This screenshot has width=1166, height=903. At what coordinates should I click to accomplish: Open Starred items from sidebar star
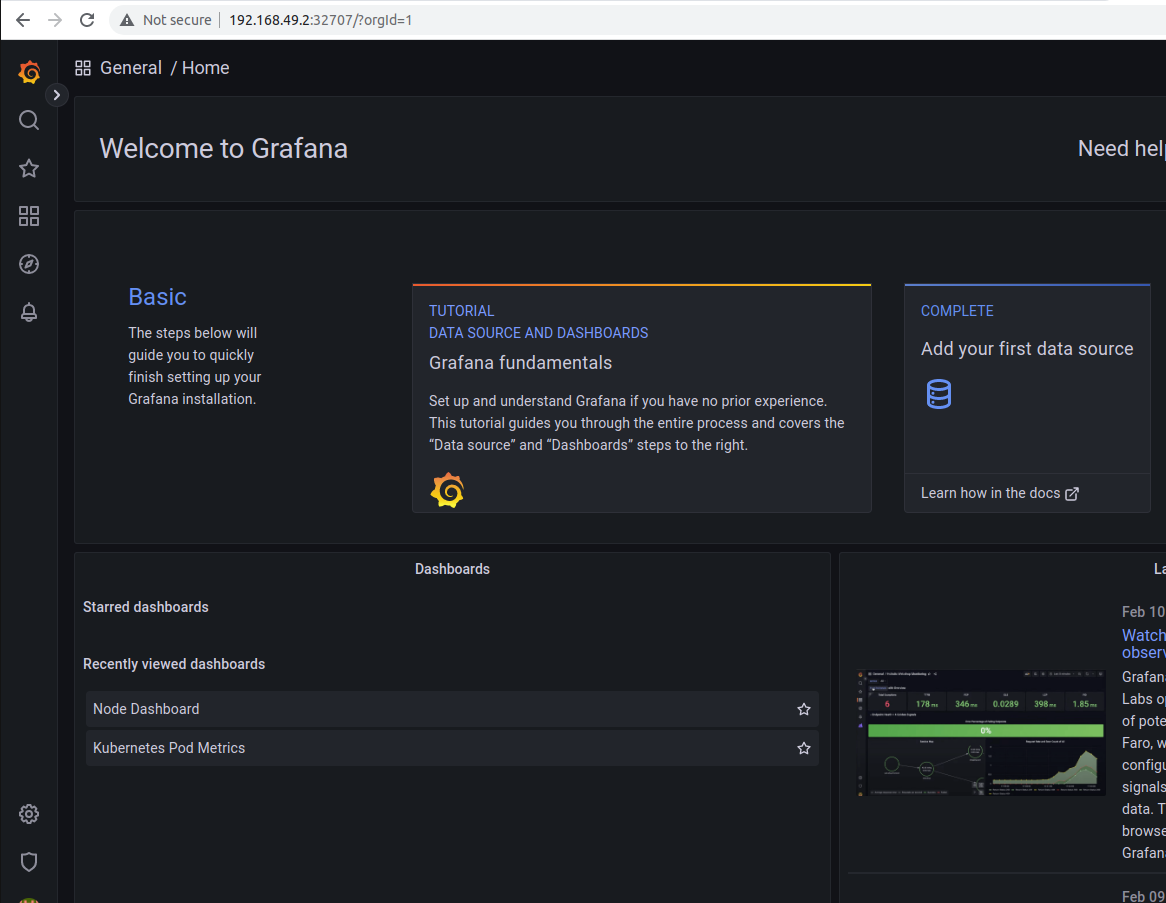pos(29,168)
